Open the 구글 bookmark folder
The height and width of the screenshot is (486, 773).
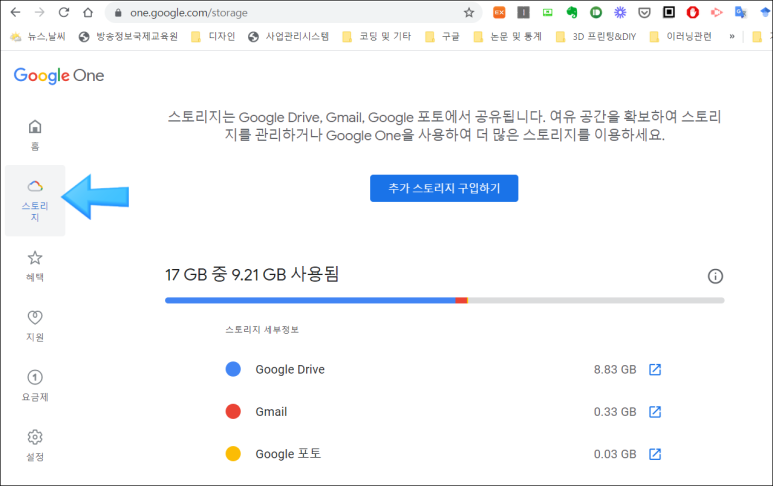click(x=443, y=36)
